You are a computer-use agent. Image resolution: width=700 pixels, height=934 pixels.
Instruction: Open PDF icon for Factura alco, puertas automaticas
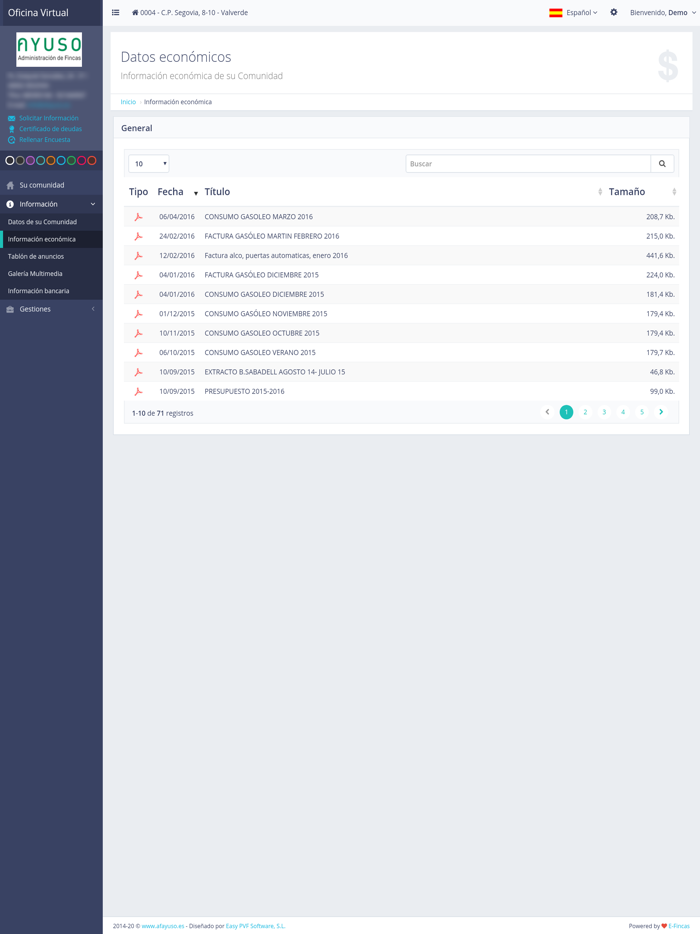coord(138,256)
